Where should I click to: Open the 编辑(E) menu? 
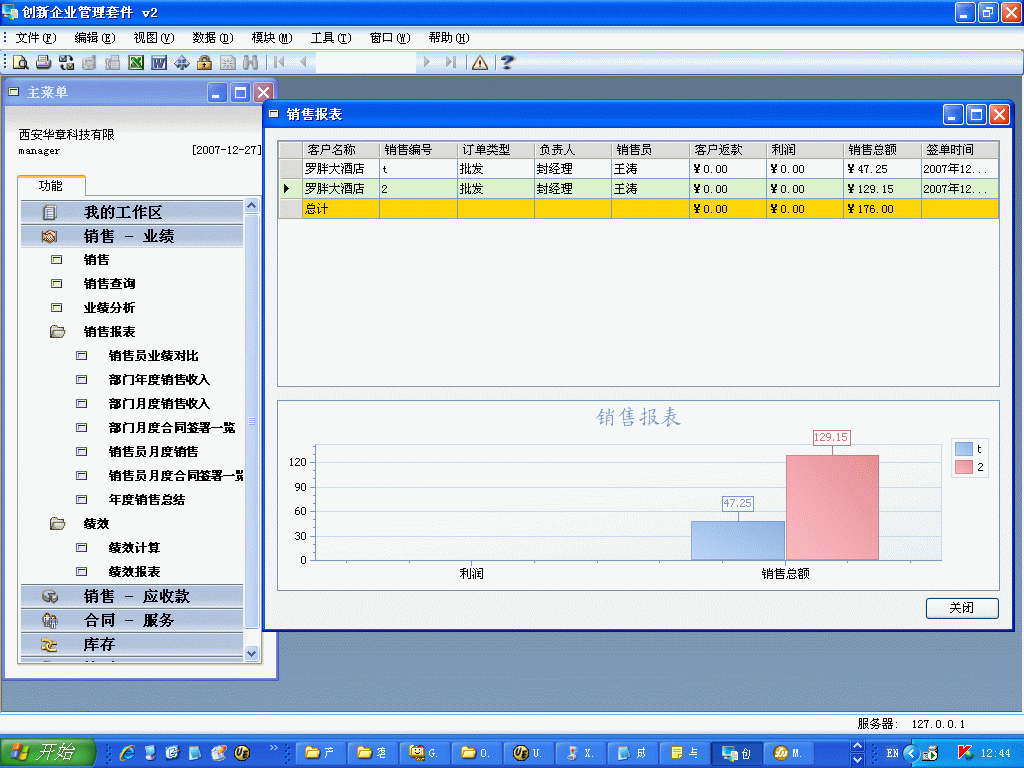(95, 38)
